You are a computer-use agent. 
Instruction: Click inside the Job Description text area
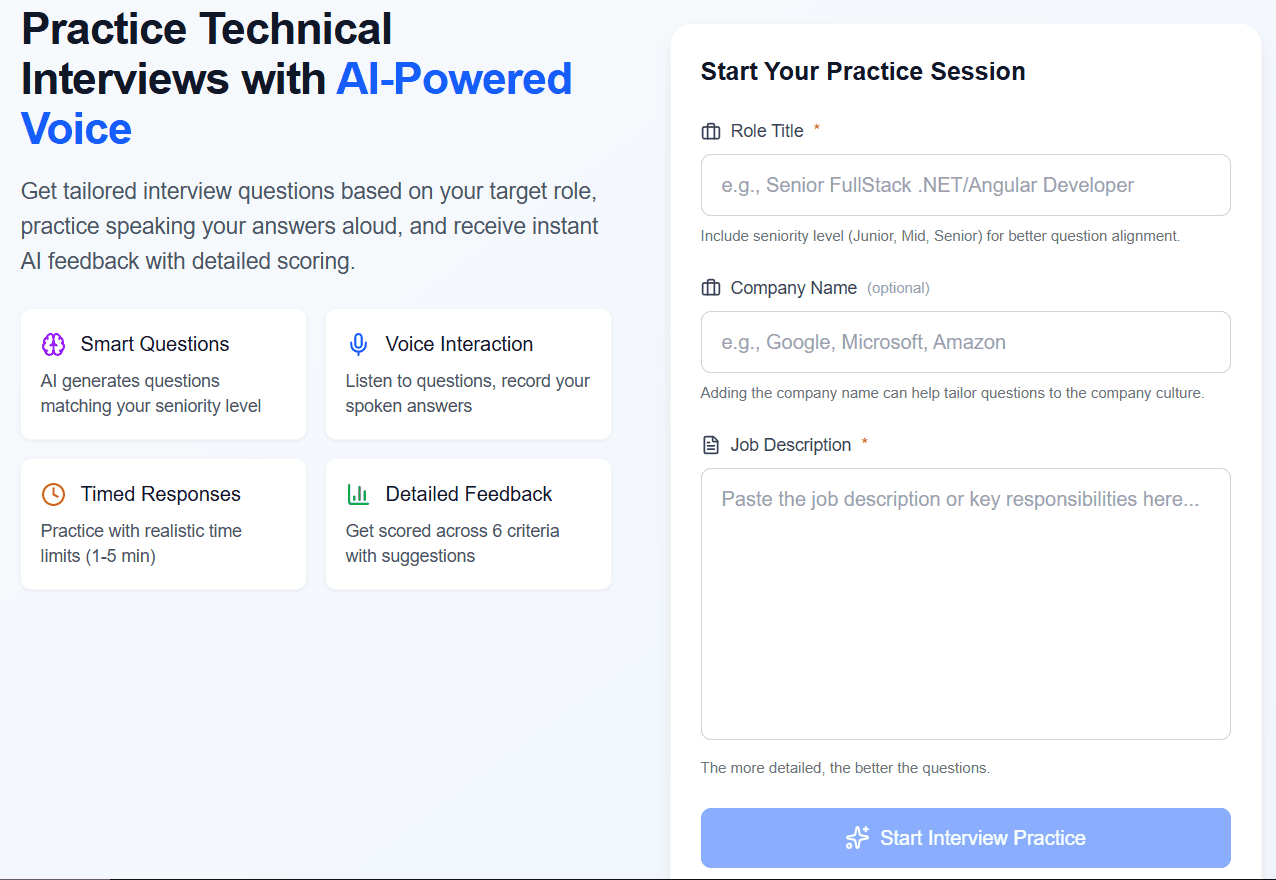[x=965, y=604]
